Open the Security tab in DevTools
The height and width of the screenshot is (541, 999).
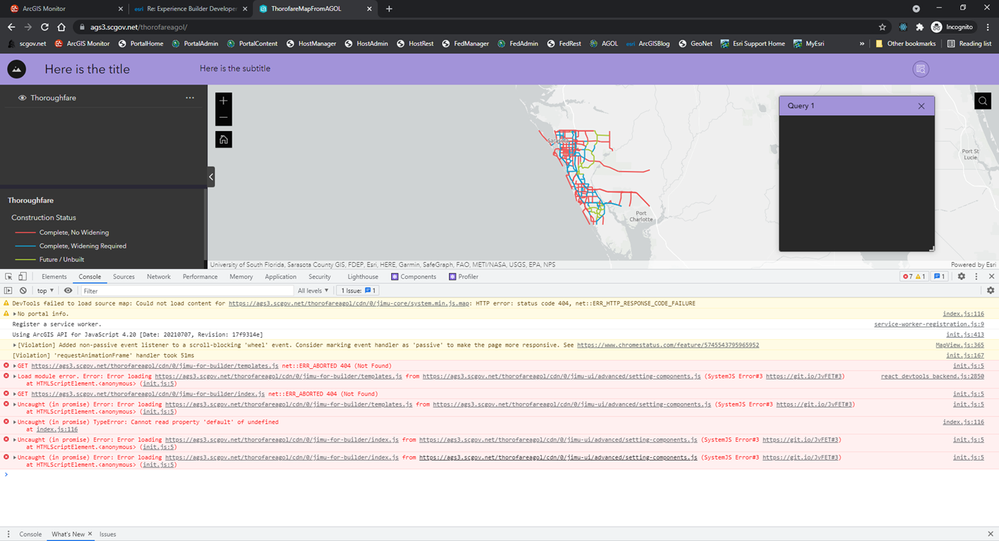[319, 277]
